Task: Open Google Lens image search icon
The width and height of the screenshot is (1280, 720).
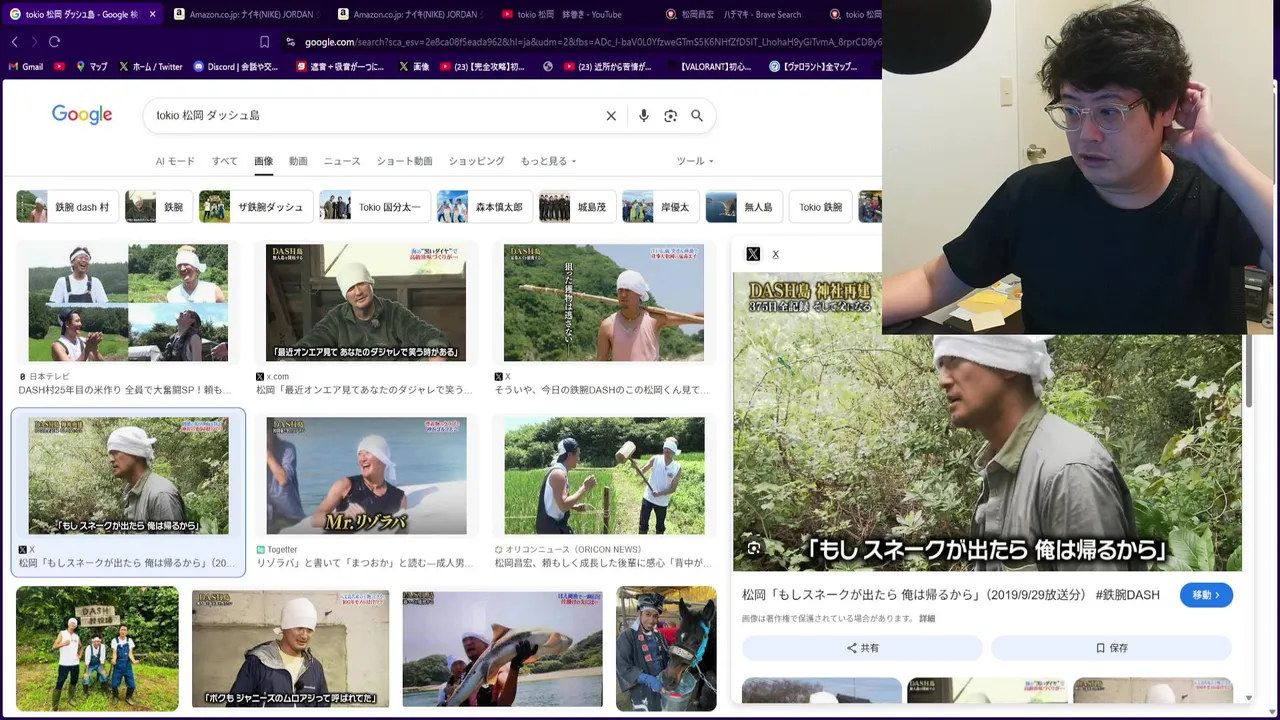Action: (x=671, y=116)
